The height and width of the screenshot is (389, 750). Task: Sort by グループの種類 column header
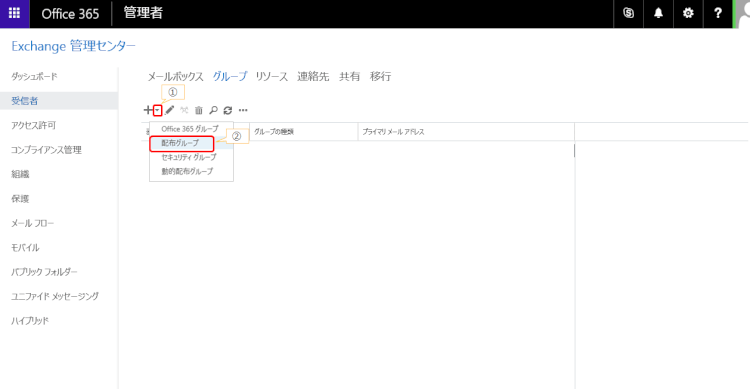303,132
